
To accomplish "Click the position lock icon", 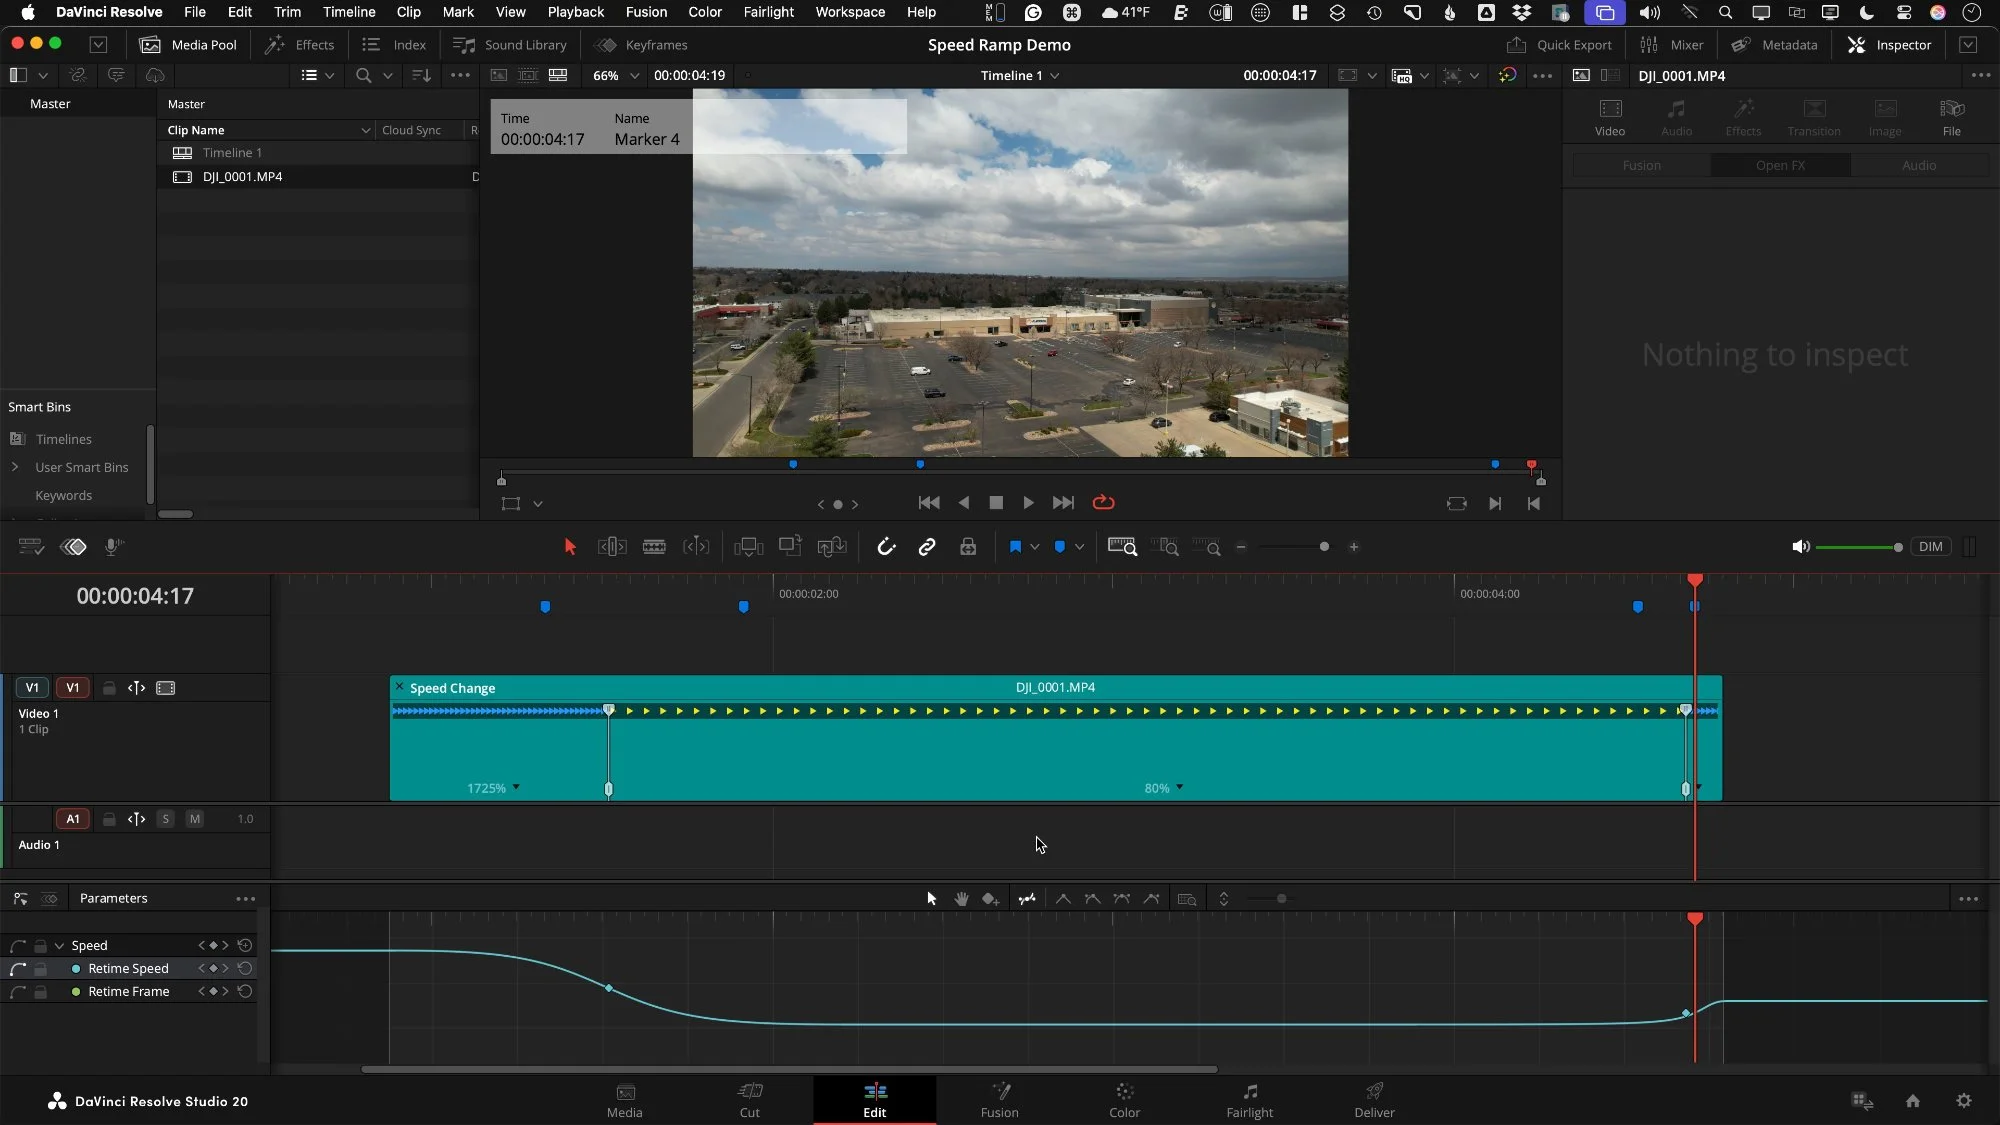I will click(x=968, y=547).
